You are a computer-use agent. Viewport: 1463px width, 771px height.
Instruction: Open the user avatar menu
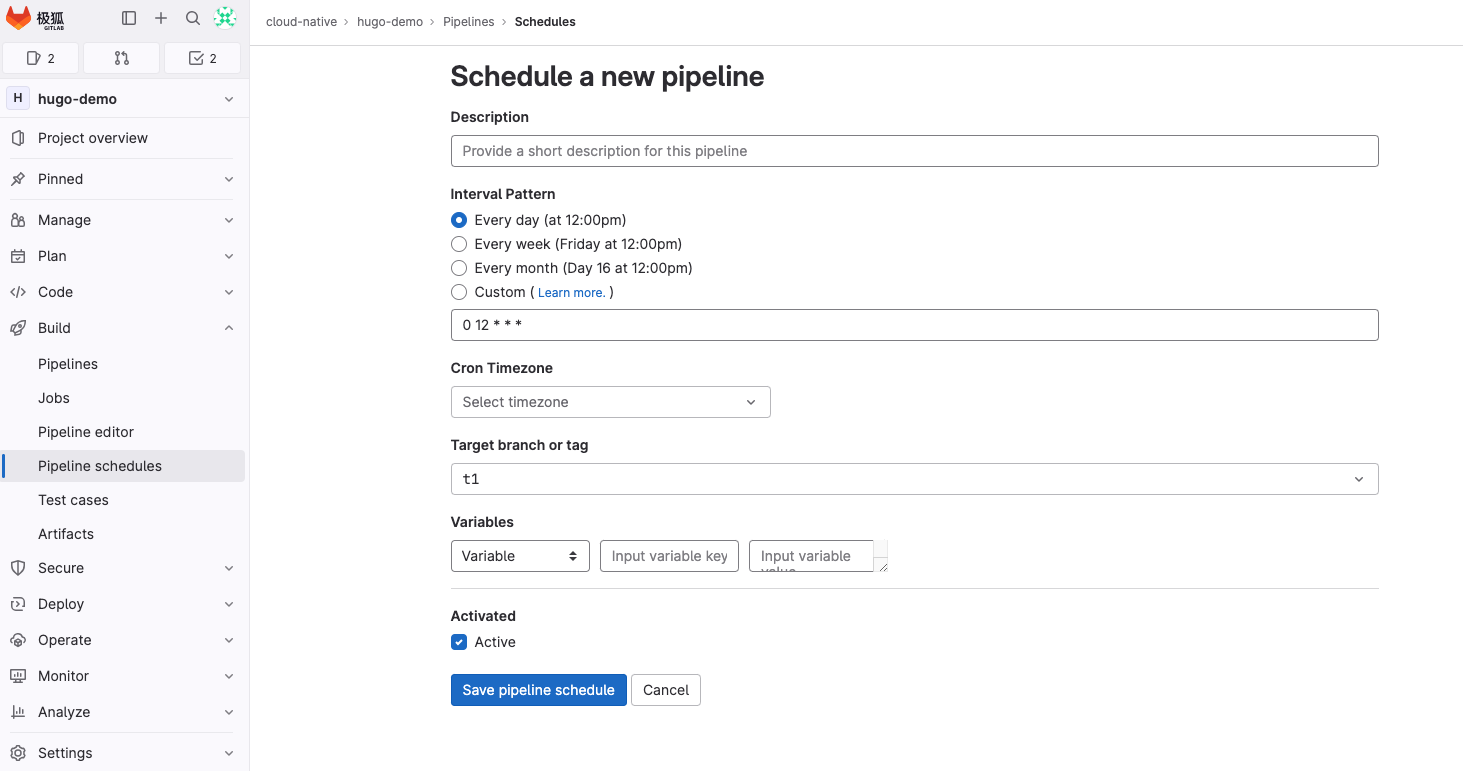pos(225,17)
